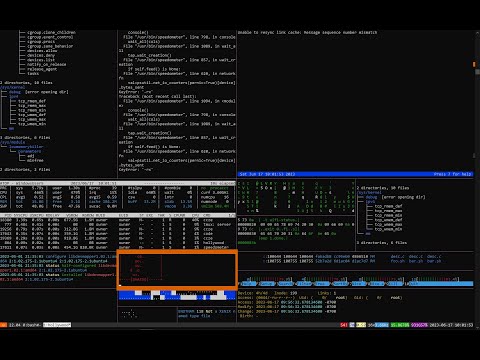Click Quit in htop function bar
Image resolution: width=480 pixels, height=360 pixels.
tap(440, 284)
